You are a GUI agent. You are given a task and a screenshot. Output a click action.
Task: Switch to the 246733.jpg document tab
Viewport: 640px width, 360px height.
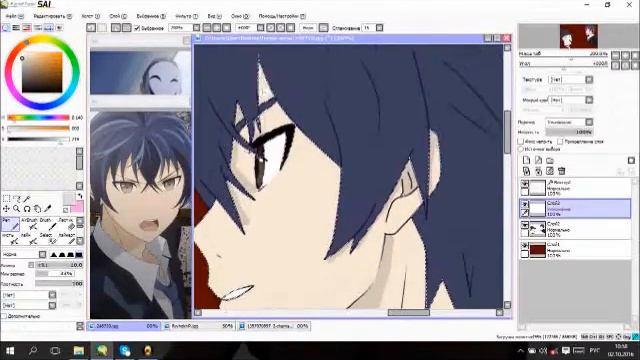tap(124, 326)
